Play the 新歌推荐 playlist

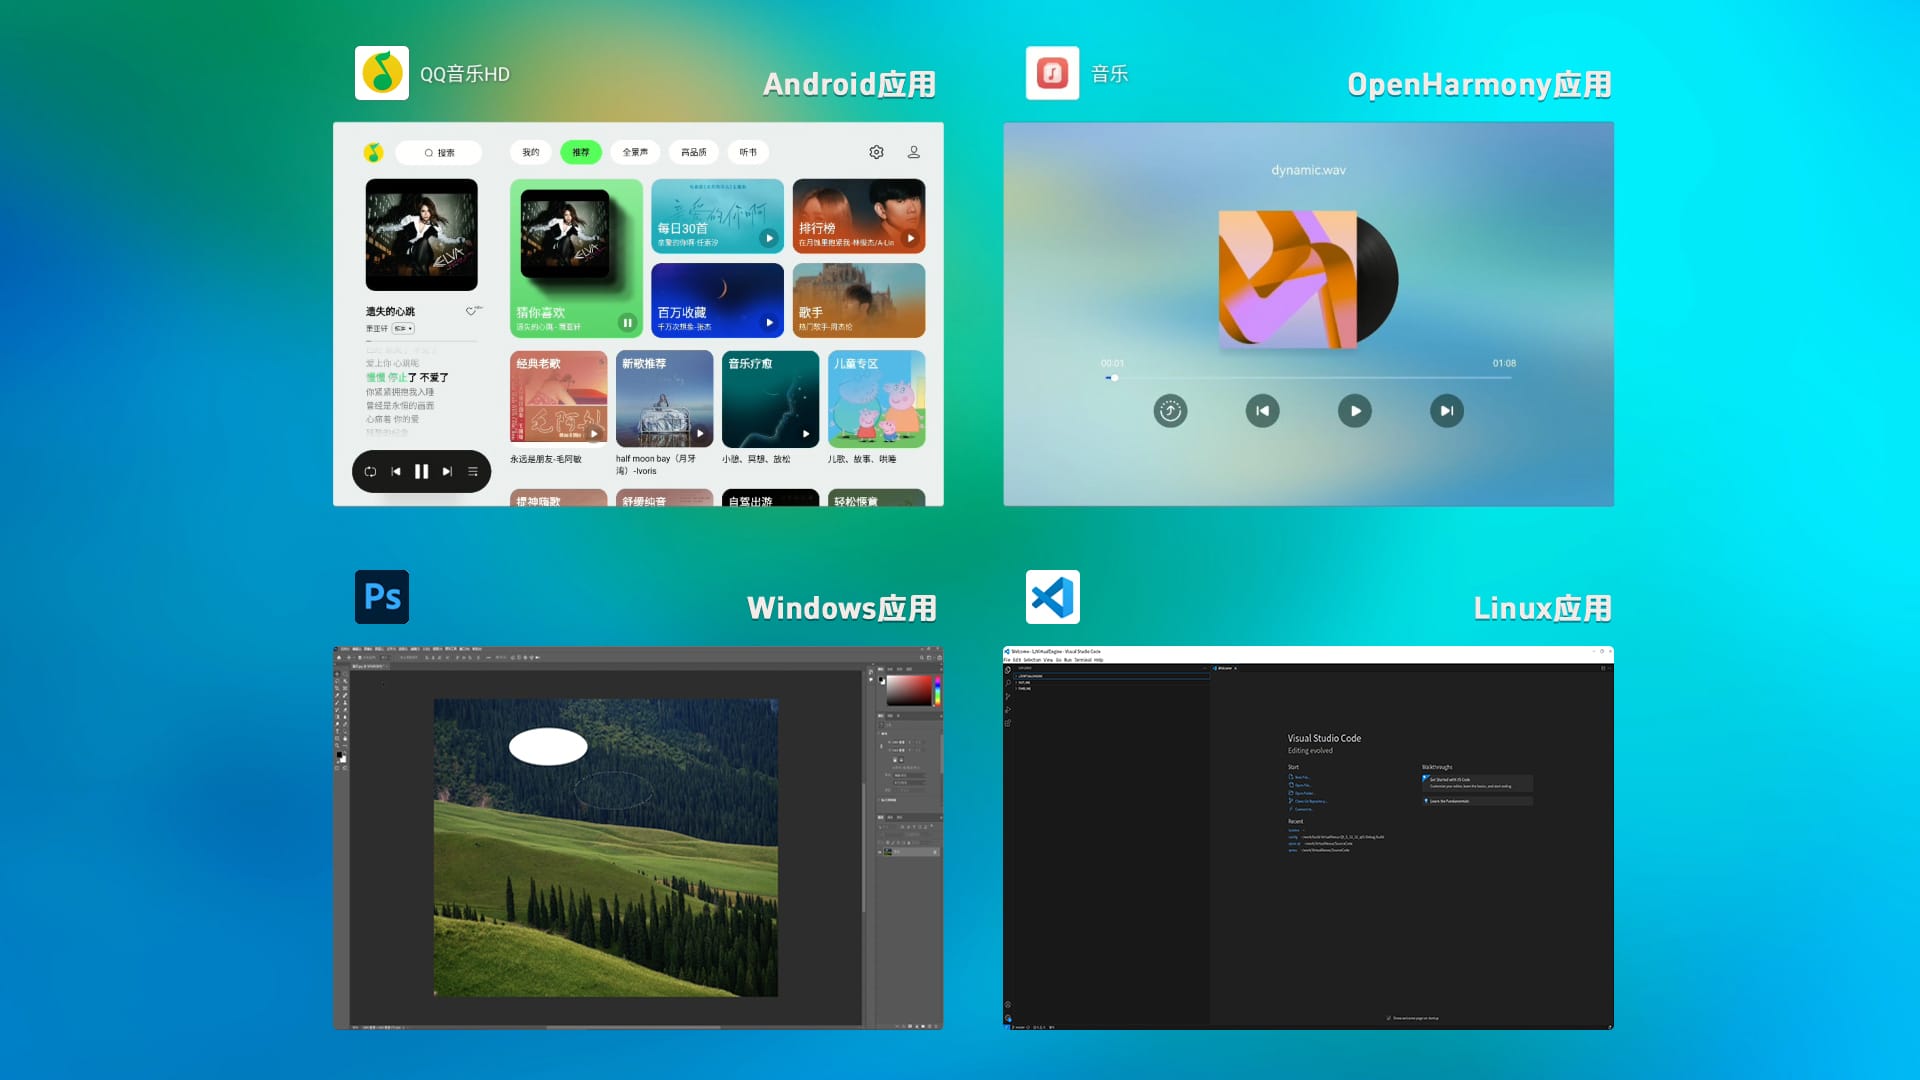click(700, 434)
